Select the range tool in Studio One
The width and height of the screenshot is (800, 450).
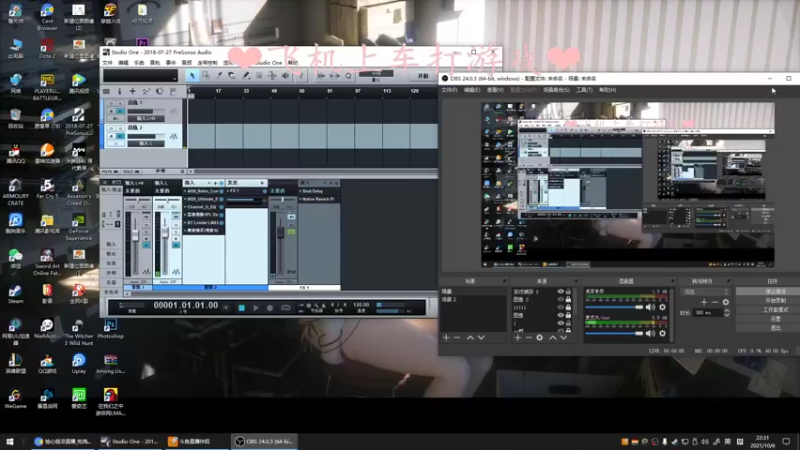point(206,76)
